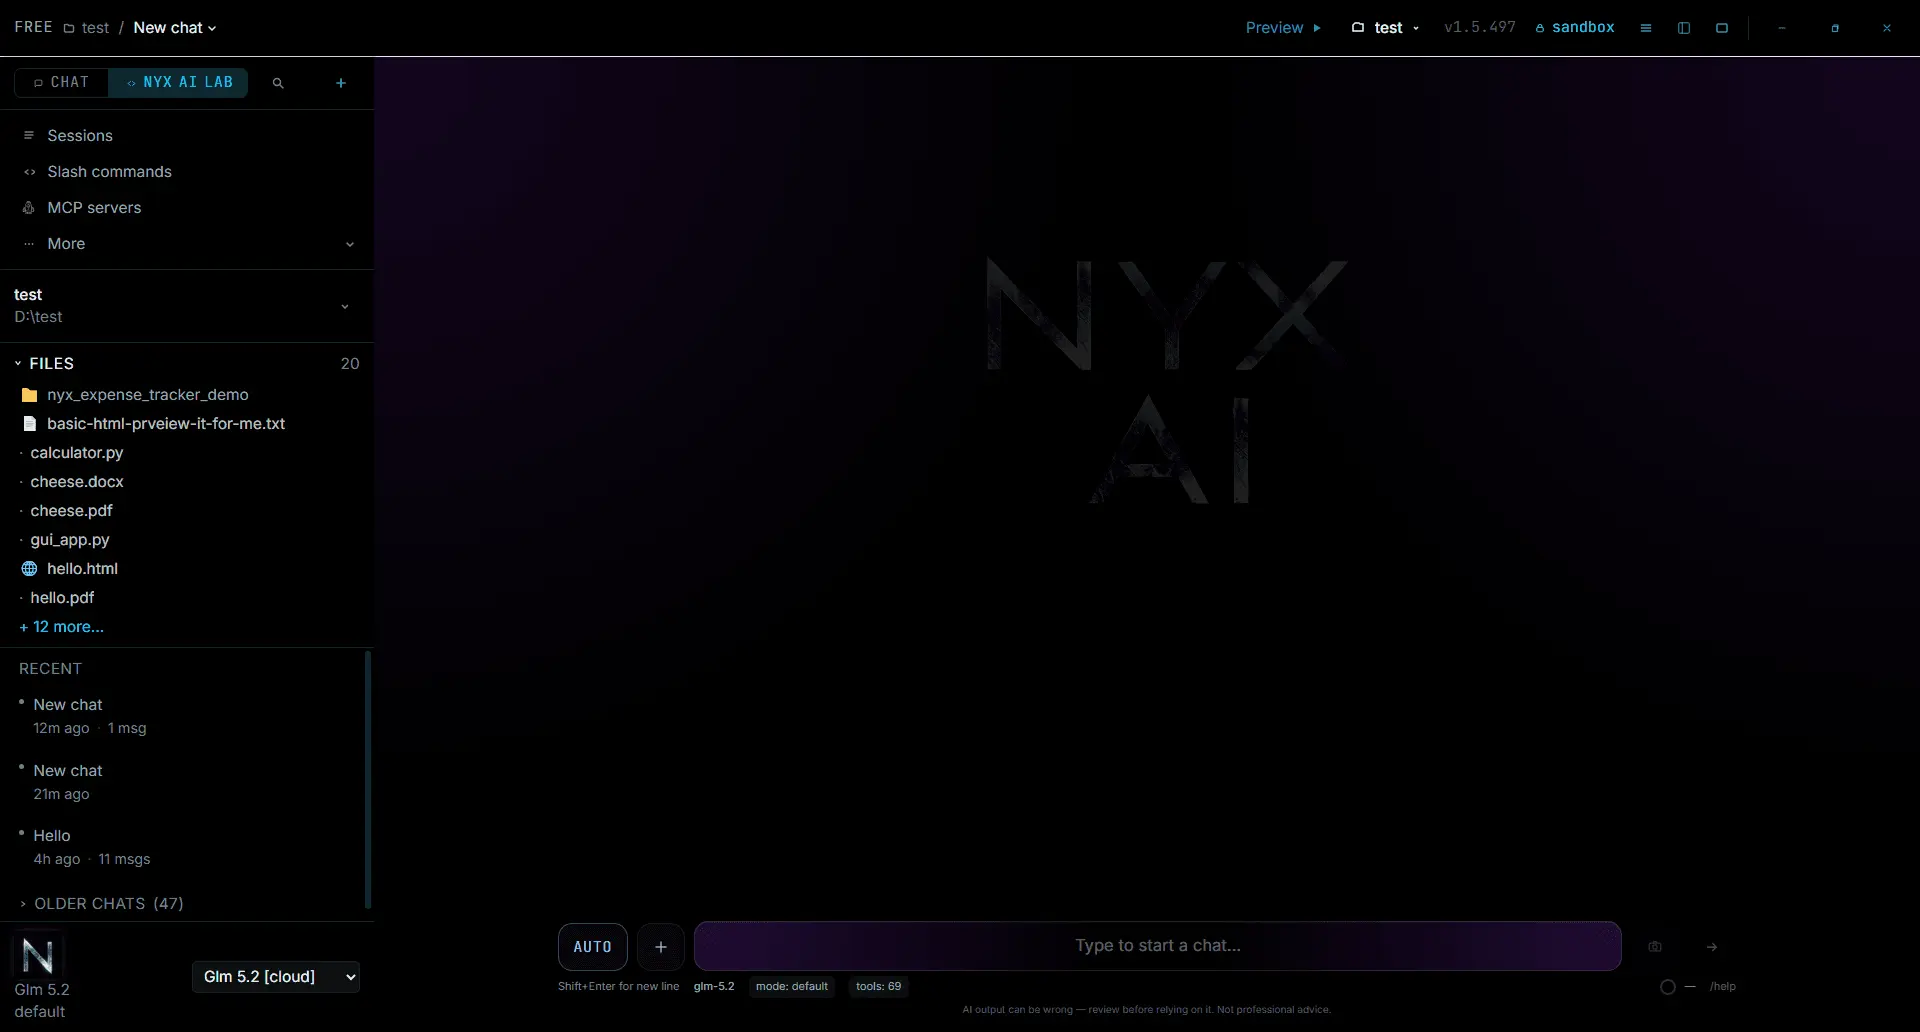This screenshot has height=1032, width=1920.
Task: Click the NYX N logo in the bottom left
Action: click(x=38, y=957)
